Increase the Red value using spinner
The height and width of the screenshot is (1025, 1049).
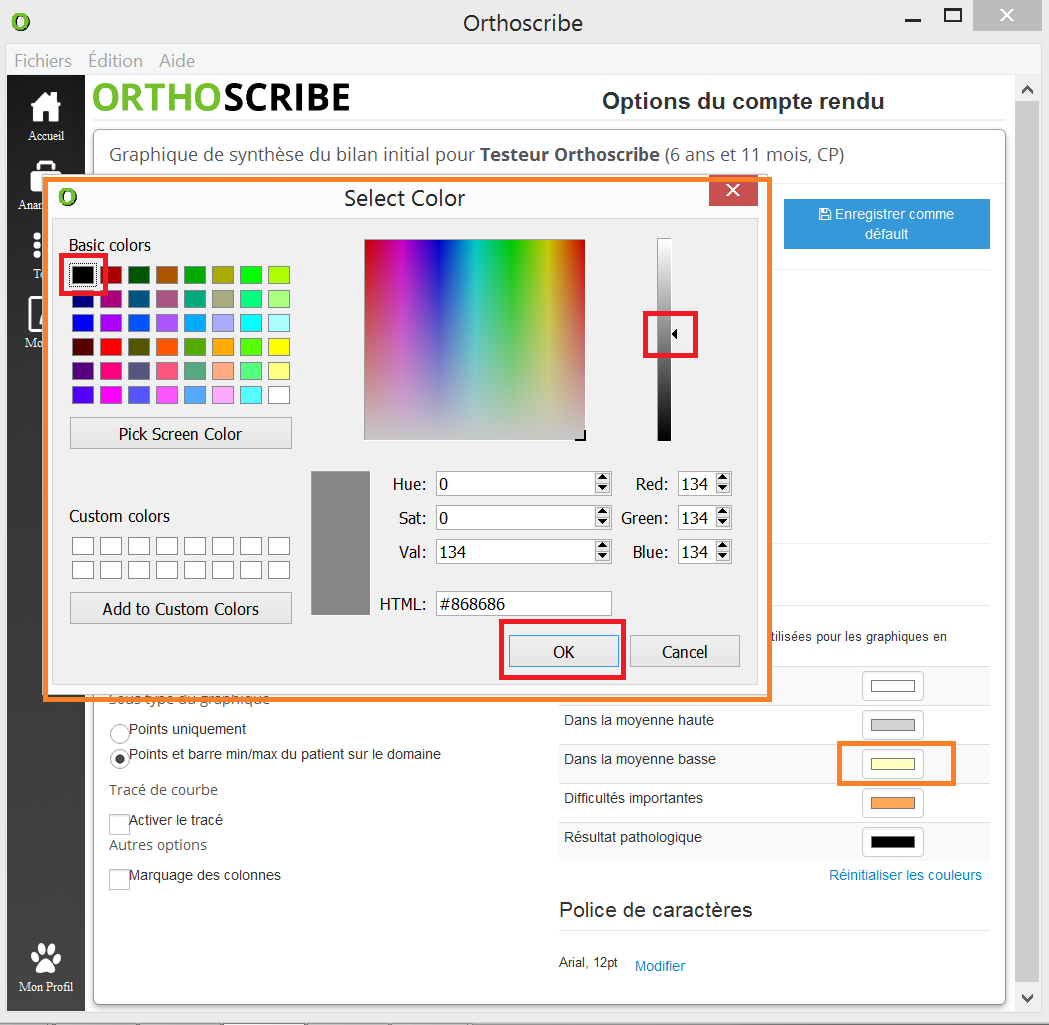coord(723,479)
